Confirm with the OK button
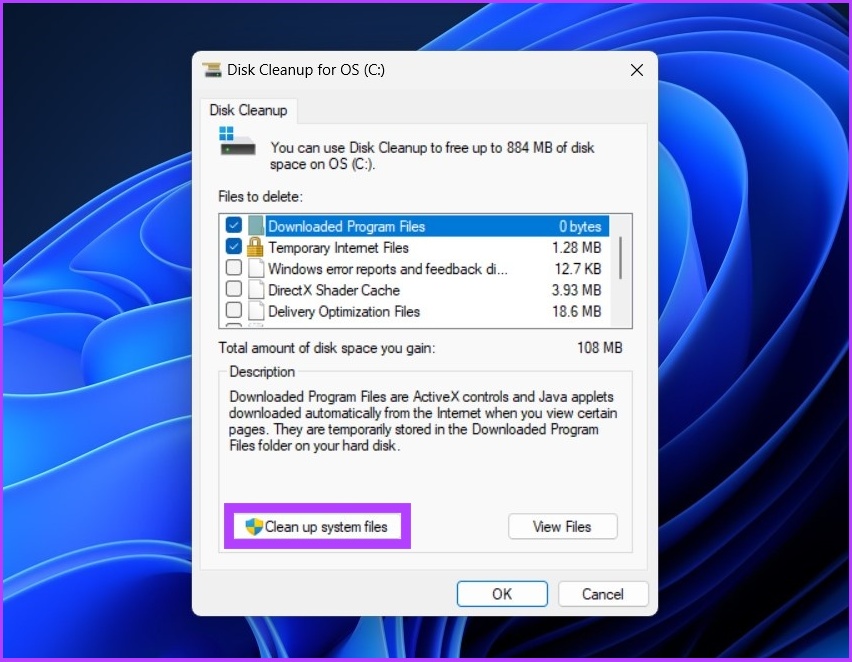Viewport: 852px width, 662px height. pyautogui.click(x=502, y=594)
